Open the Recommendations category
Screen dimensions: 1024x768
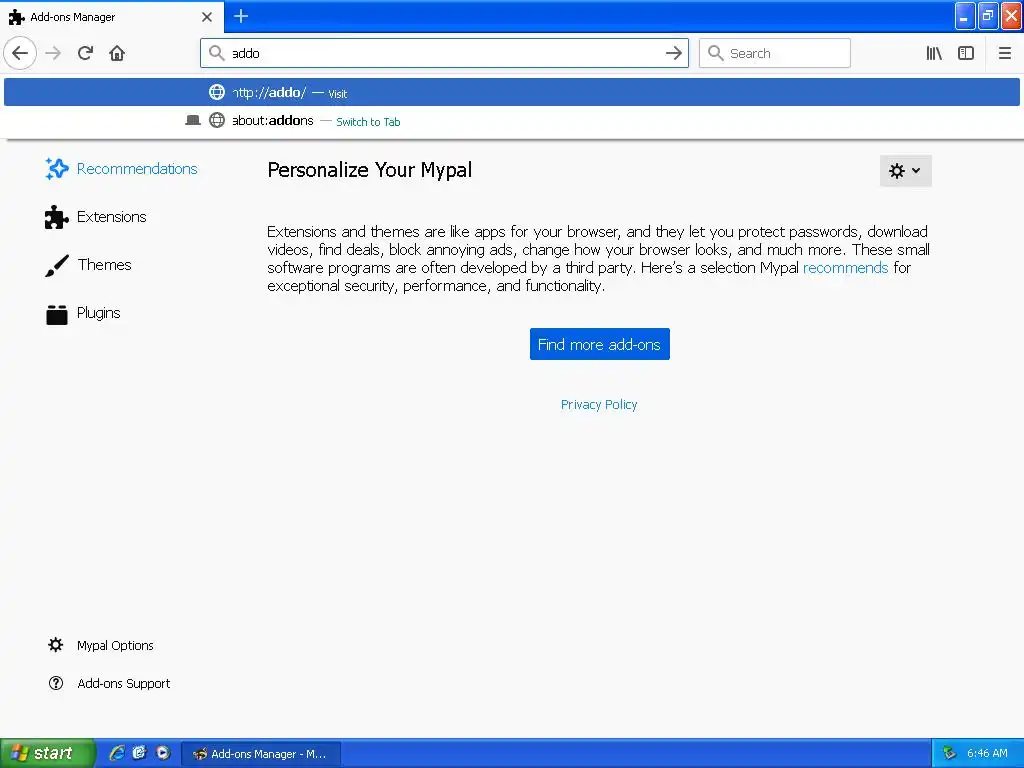[x=121, y=168]
